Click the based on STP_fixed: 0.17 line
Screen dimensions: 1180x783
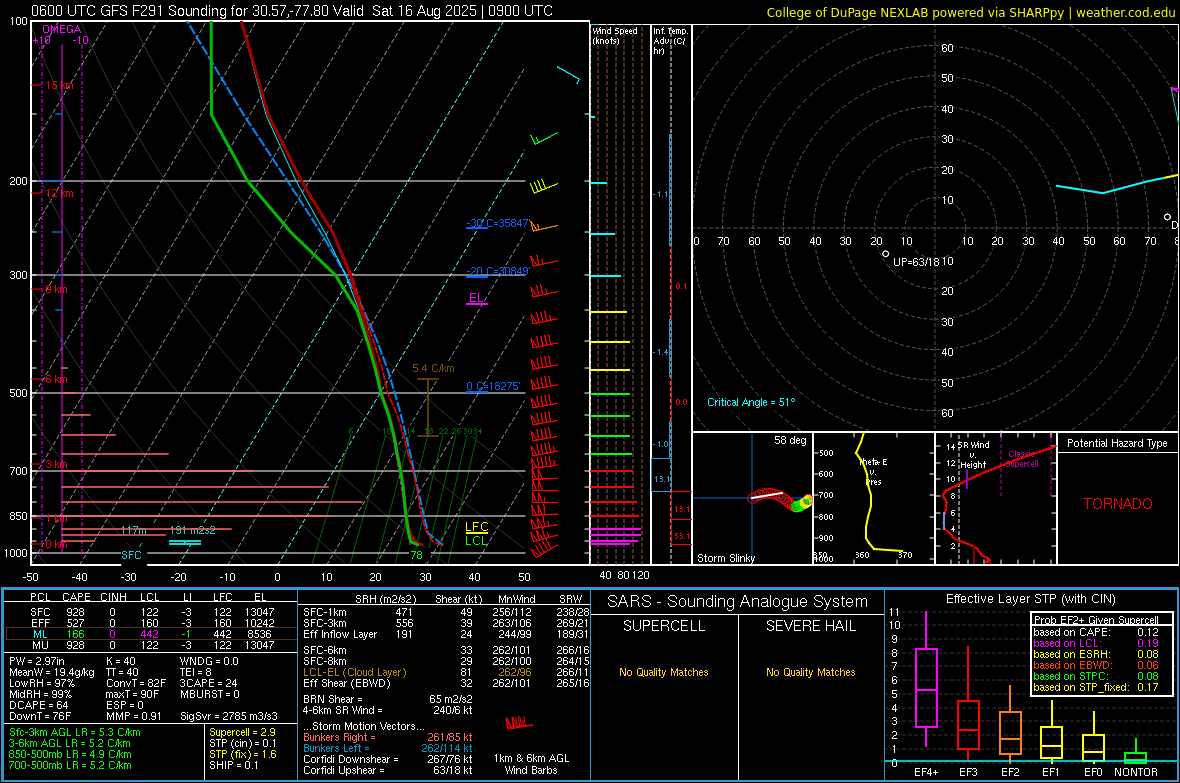tap(1096, 687)
